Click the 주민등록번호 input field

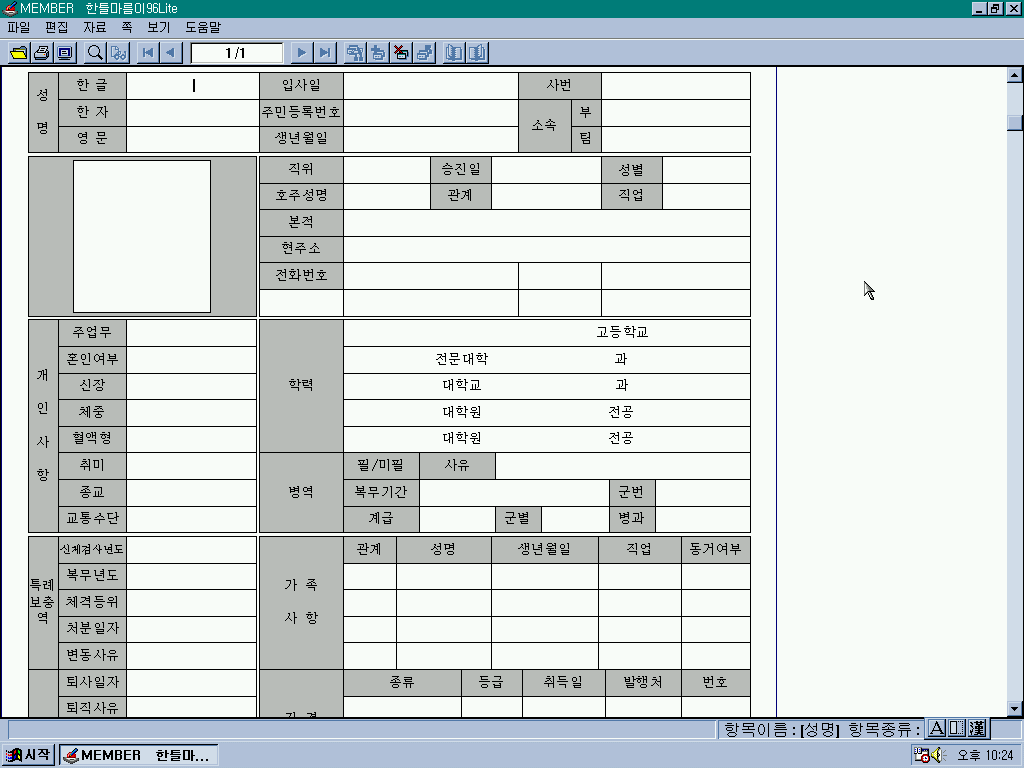[431, 112]
